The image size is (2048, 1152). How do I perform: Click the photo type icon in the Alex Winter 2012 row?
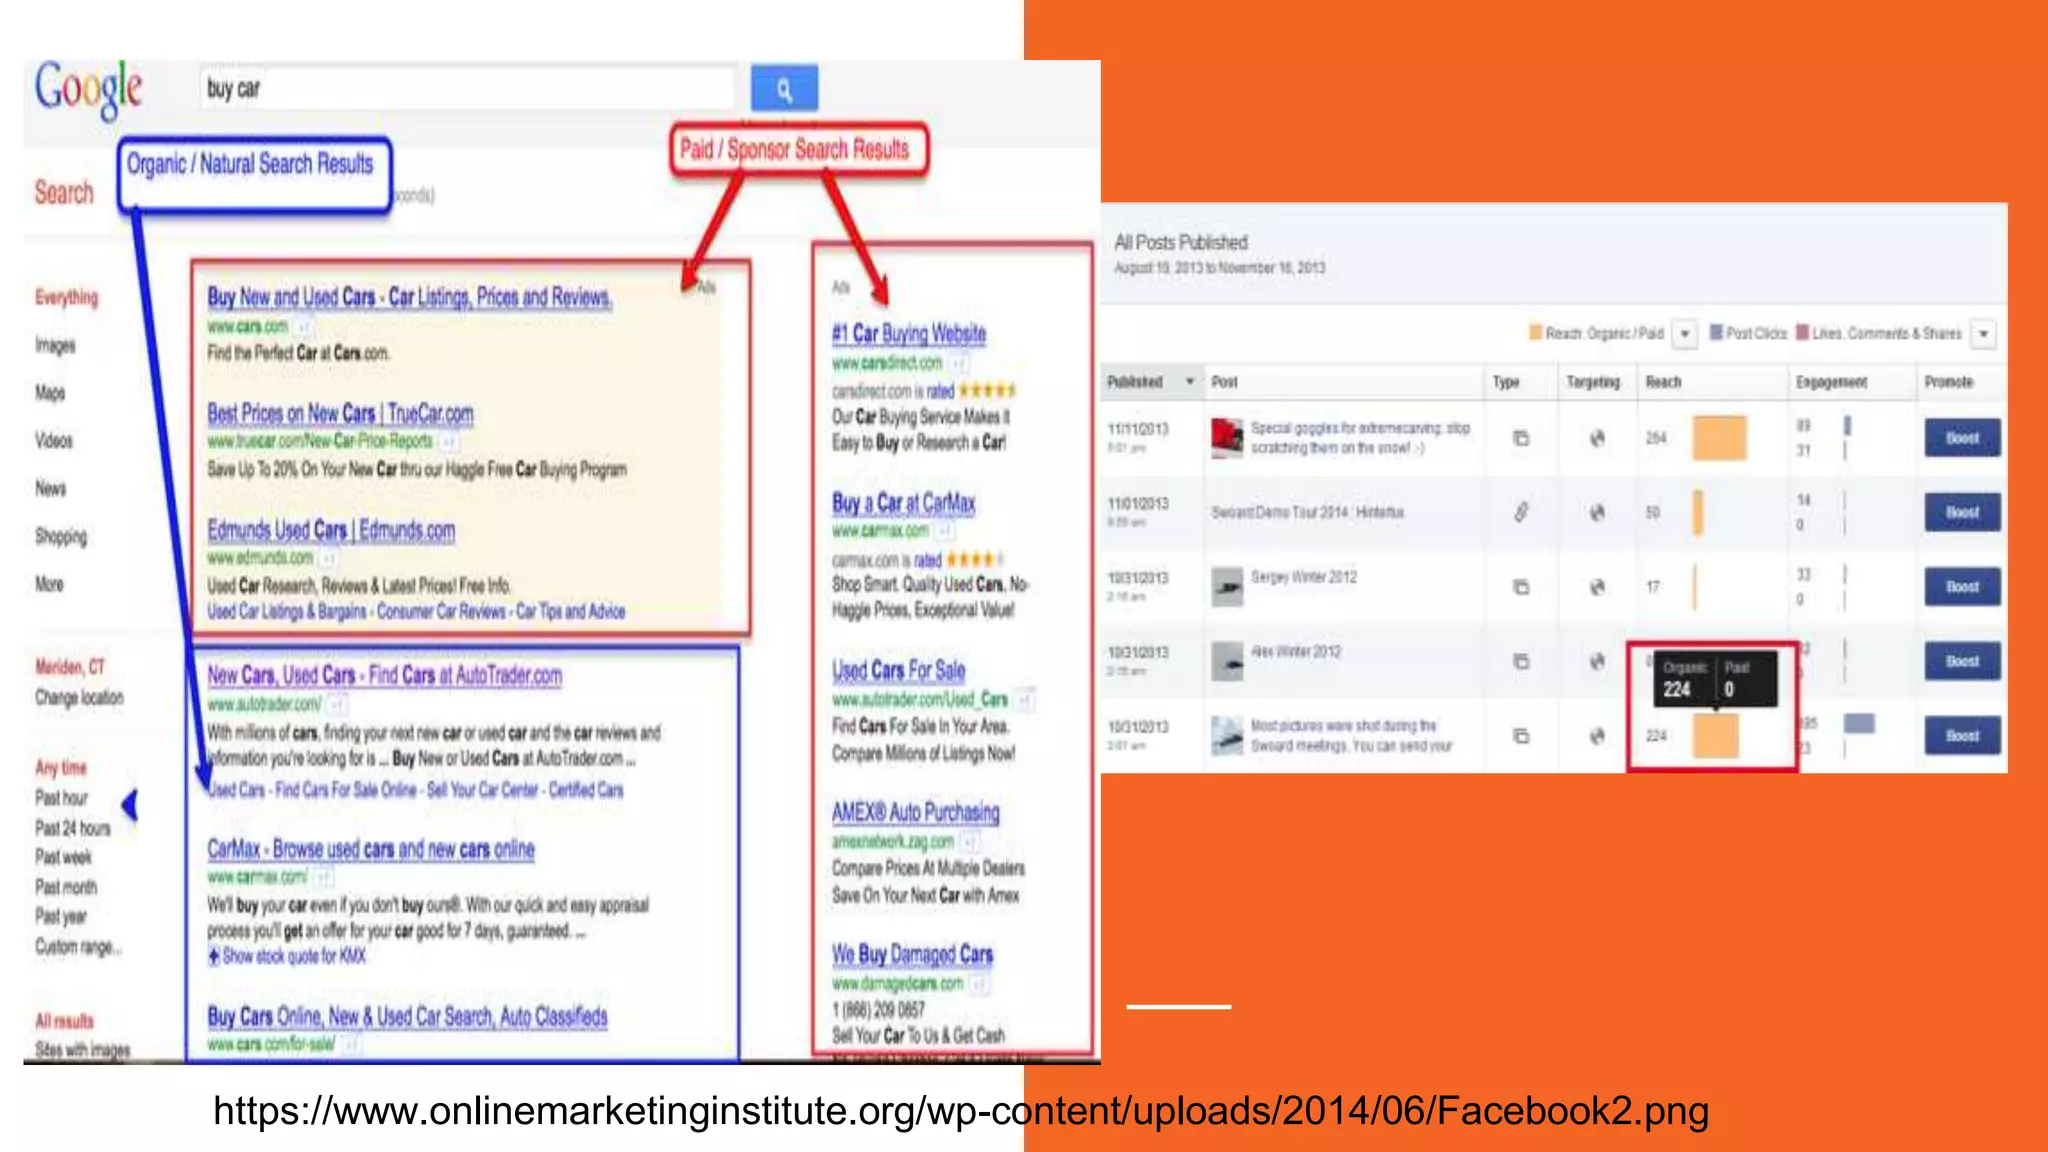[x=1521, y=661]
